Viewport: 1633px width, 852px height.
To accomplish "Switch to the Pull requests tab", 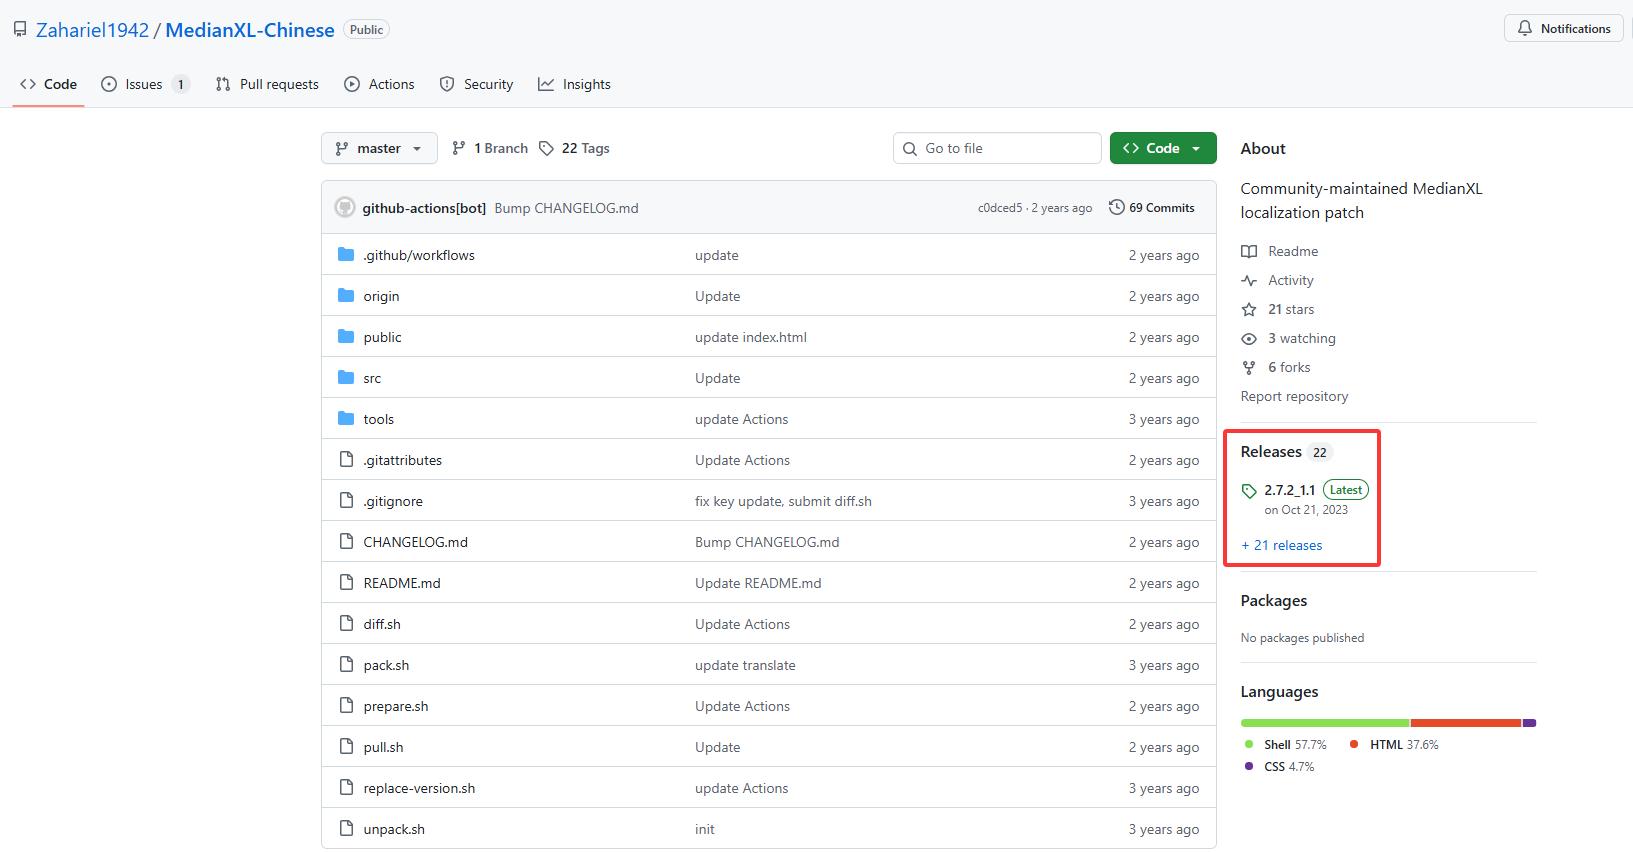I will coord(267,84).
